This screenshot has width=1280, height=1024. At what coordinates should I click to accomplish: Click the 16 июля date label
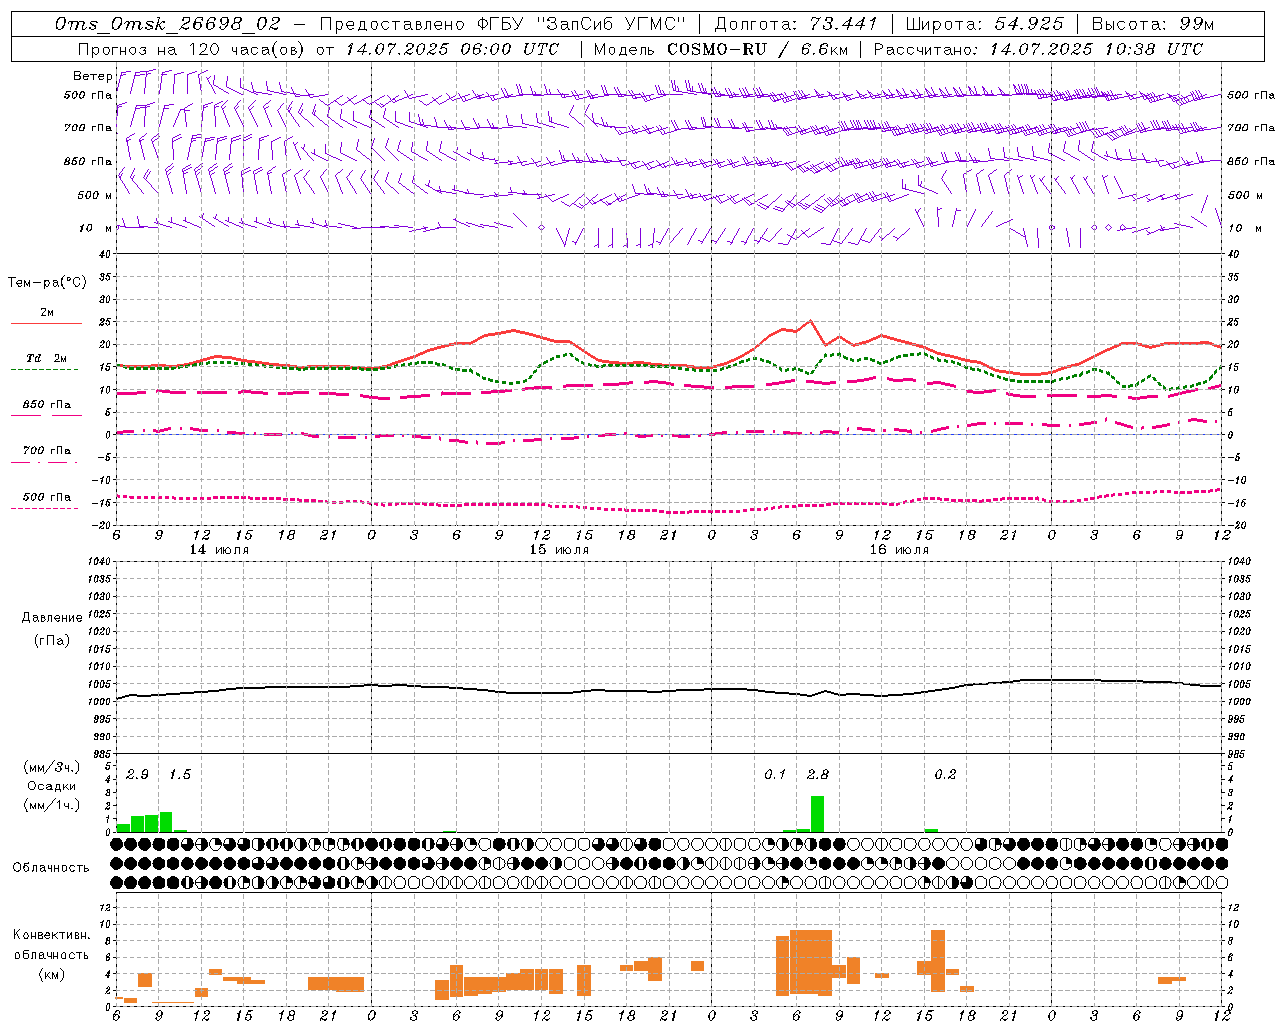[x=899, y=550]
